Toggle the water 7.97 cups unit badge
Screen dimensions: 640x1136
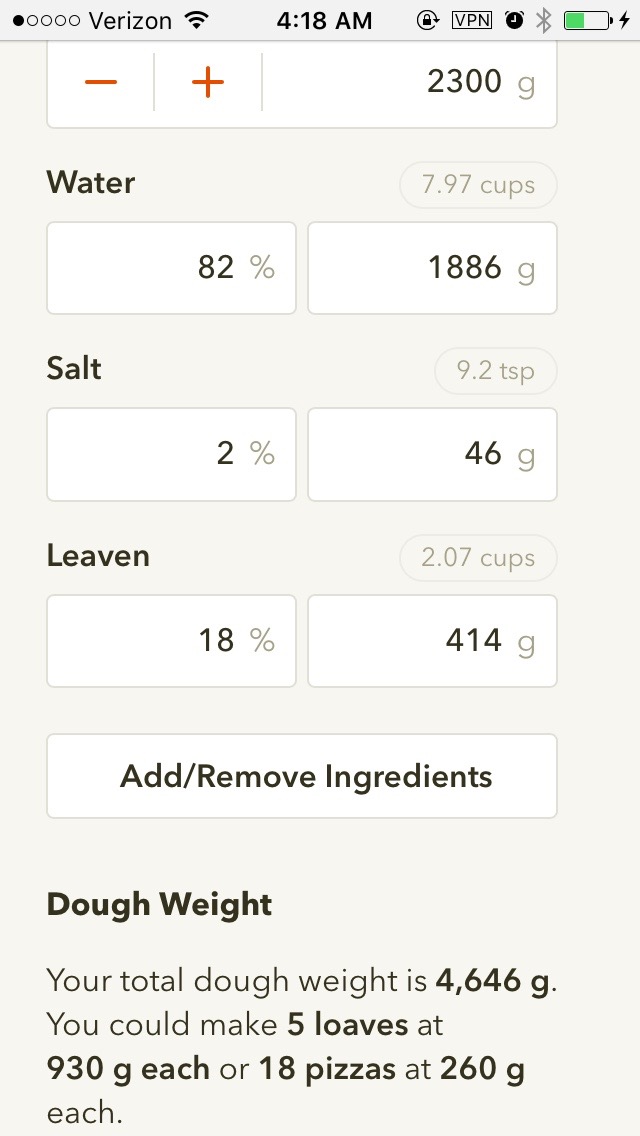point(478,185)
